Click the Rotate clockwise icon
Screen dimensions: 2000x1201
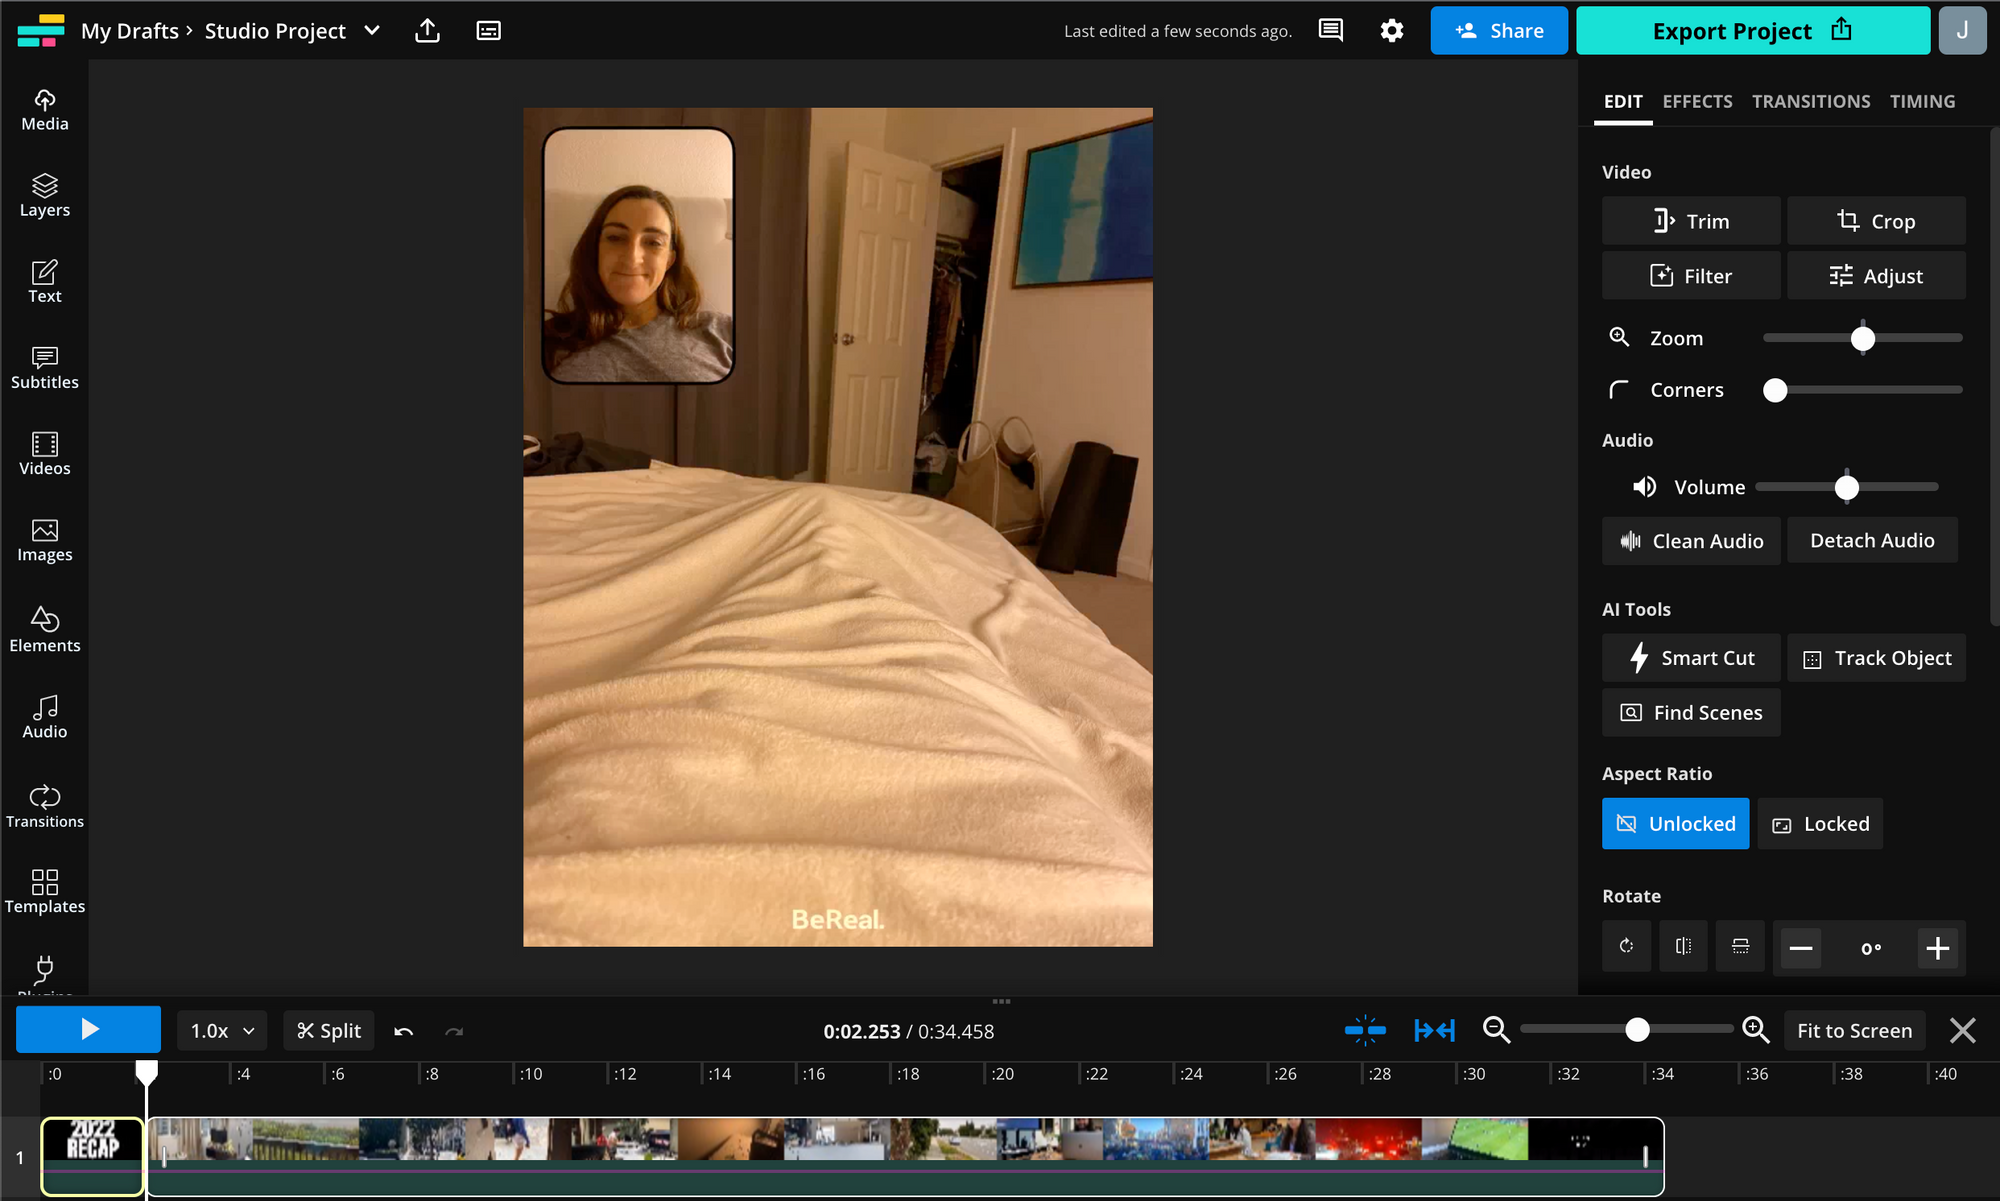(x=1627, y=946)
